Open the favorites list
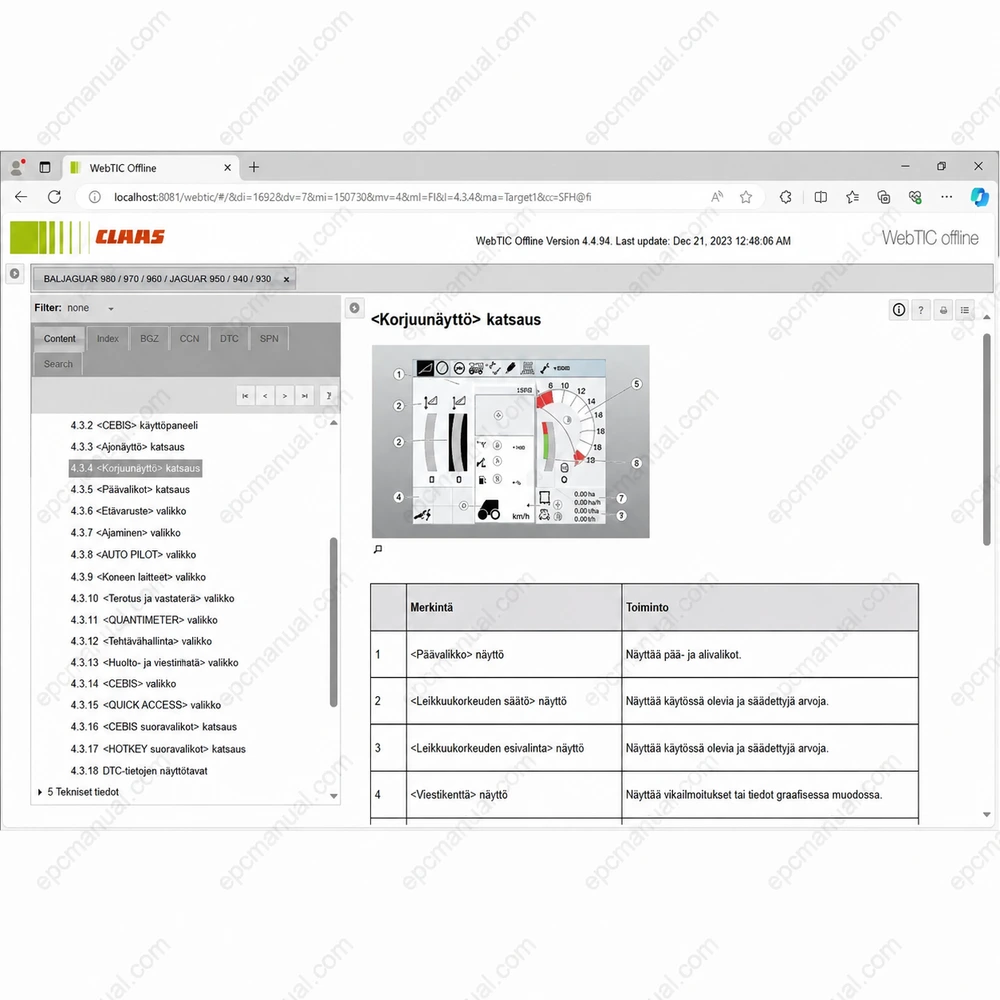This screenshot has height=1000, width=1000. [853, 197]
